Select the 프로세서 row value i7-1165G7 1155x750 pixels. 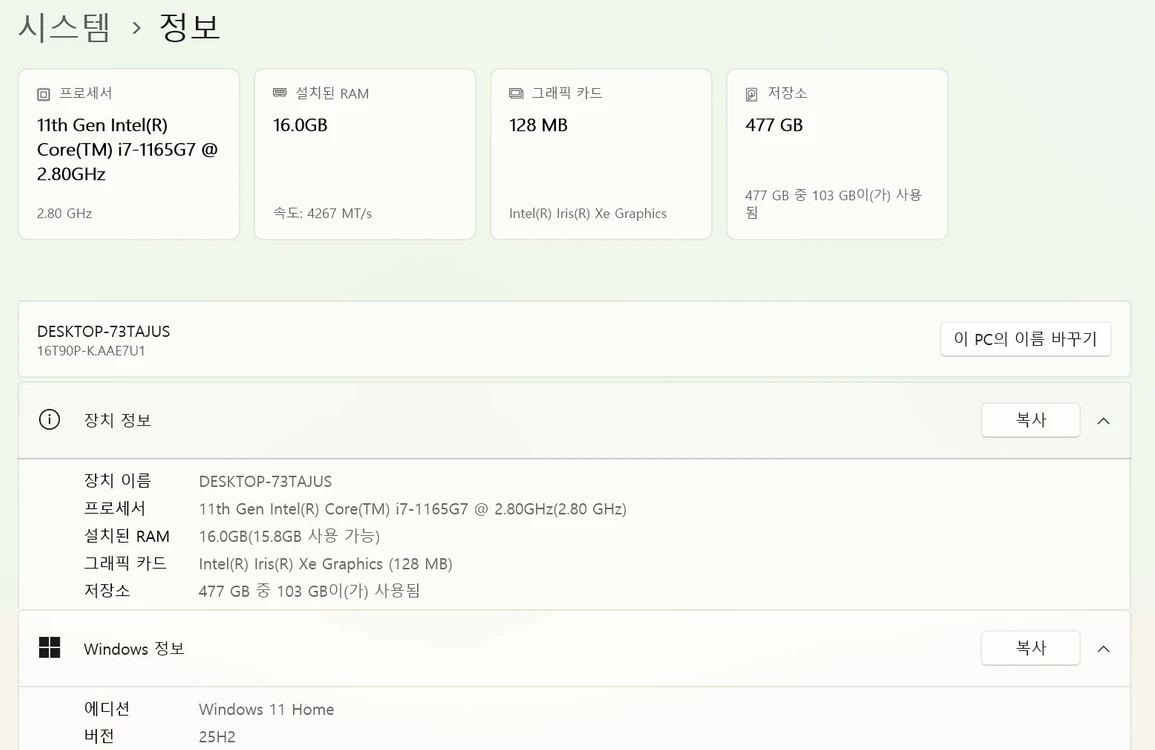[x=412, y=509]
